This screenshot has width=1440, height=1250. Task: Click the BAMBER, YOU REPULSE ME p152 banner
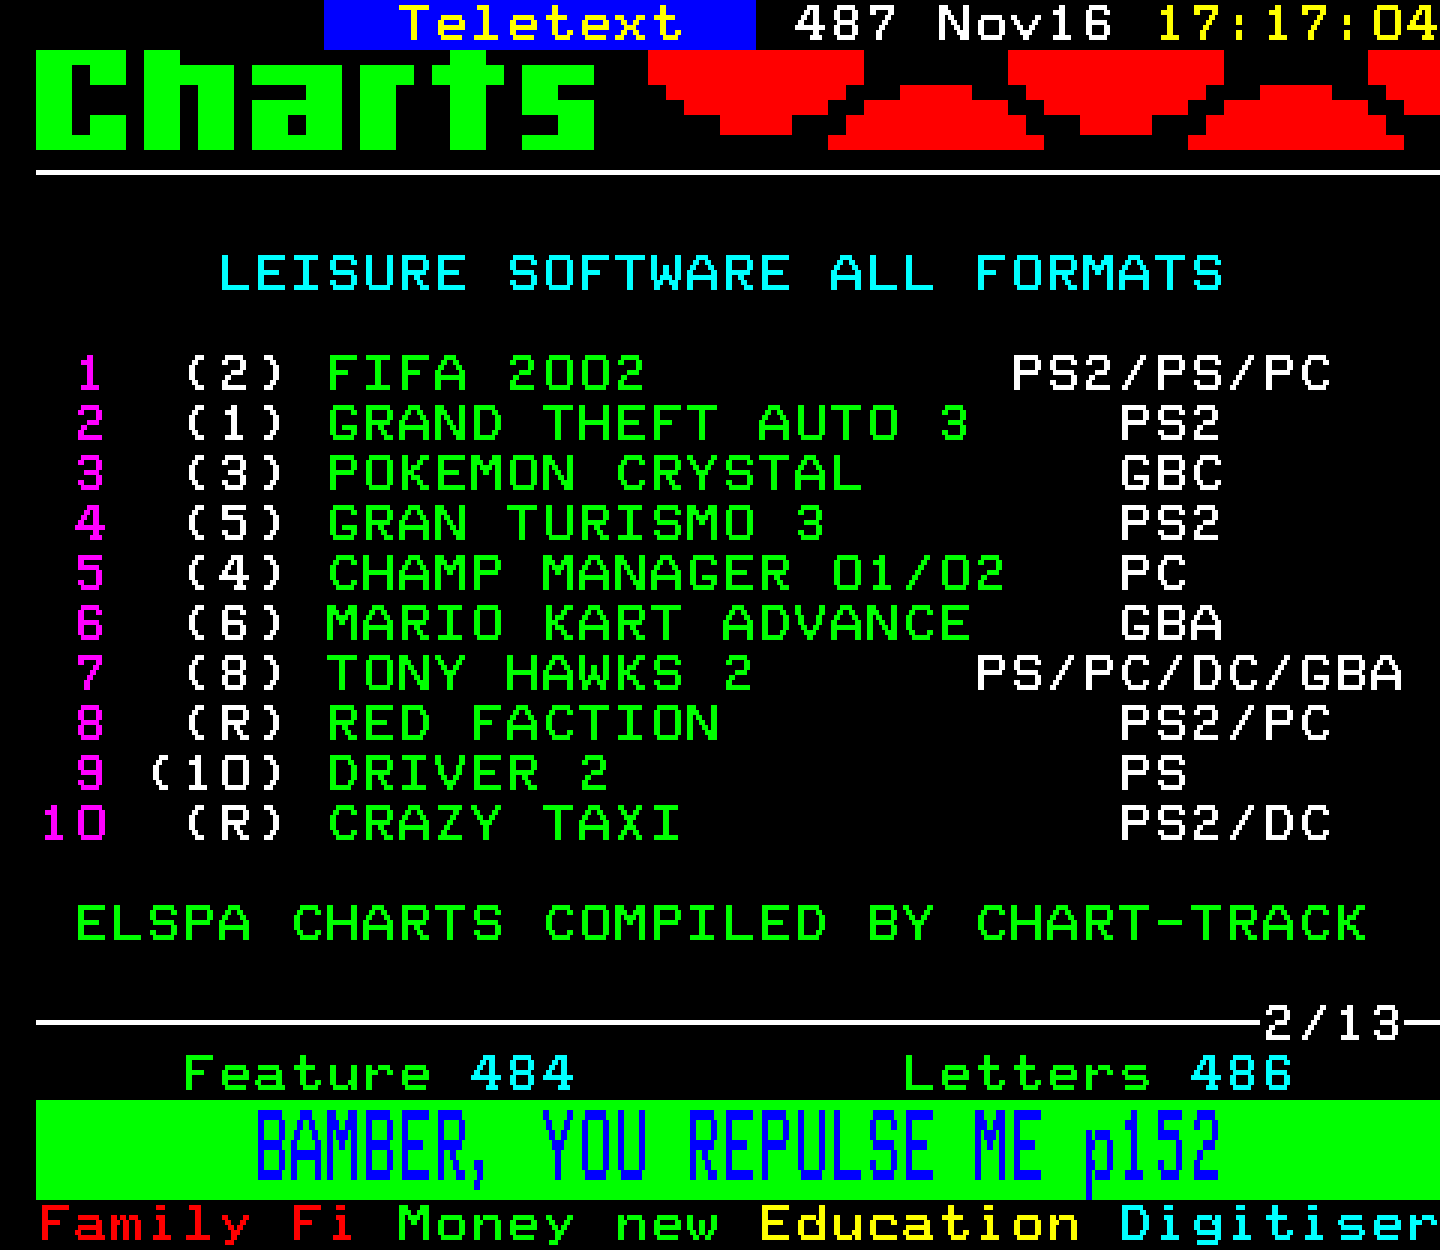pos(737,1149)
